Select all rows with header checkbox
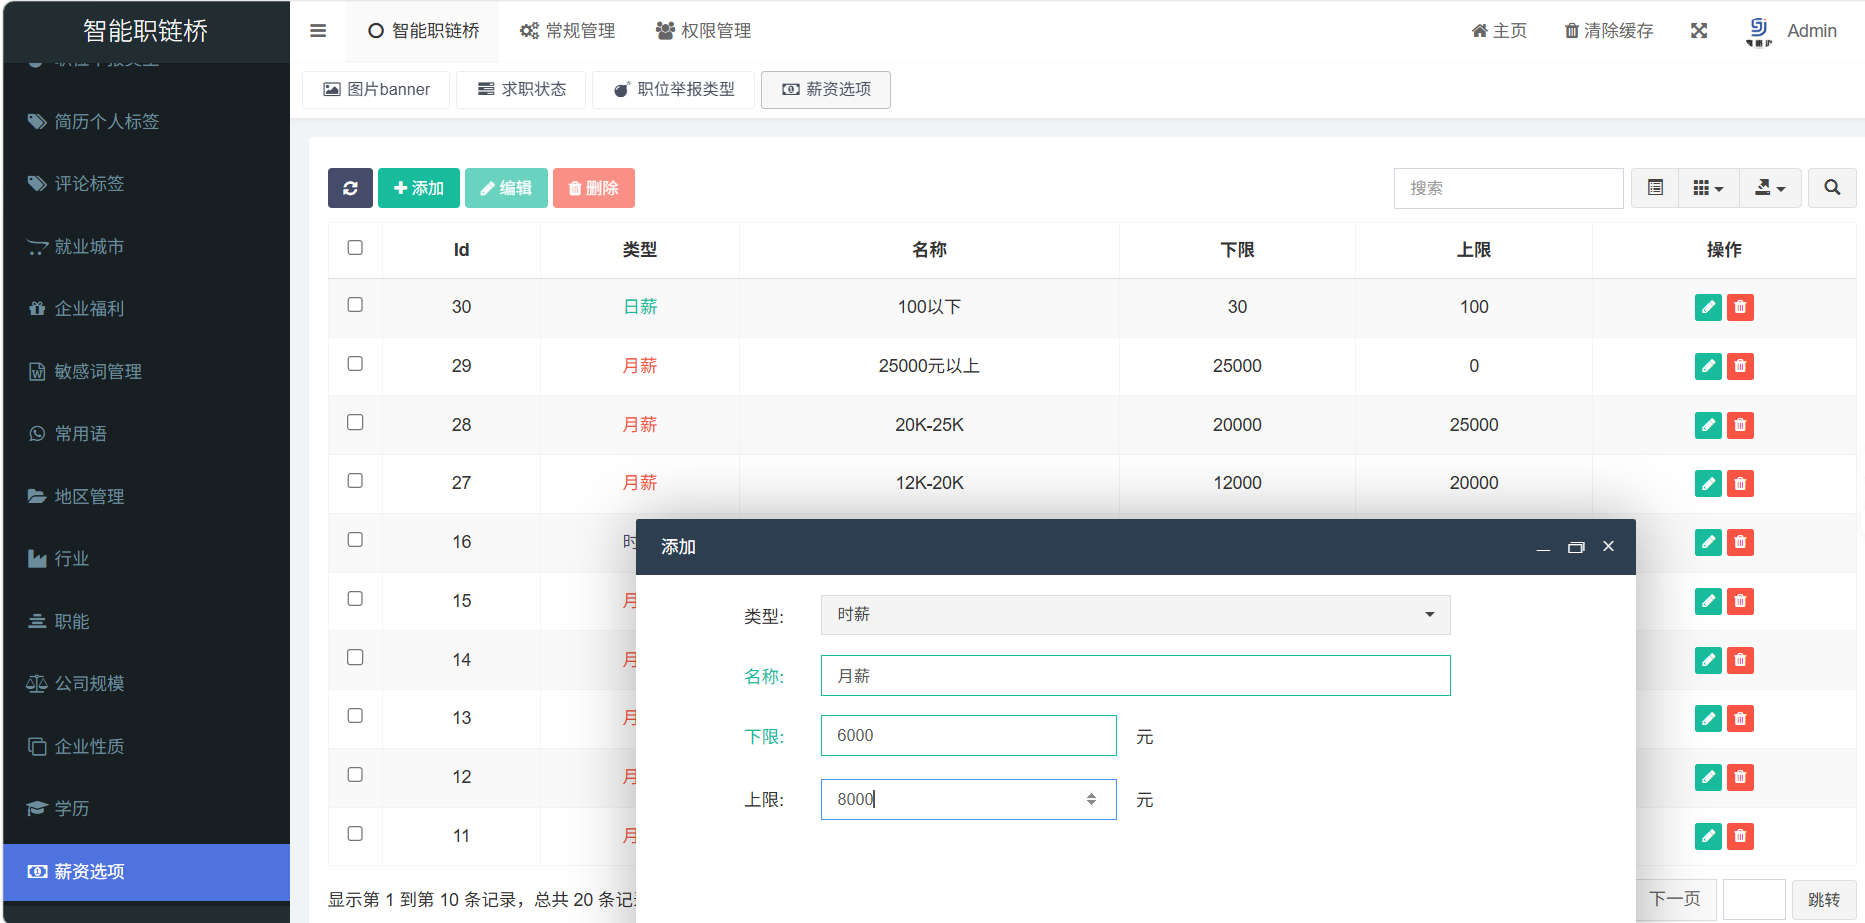1865x923 pixels. [x=355, y=248]
